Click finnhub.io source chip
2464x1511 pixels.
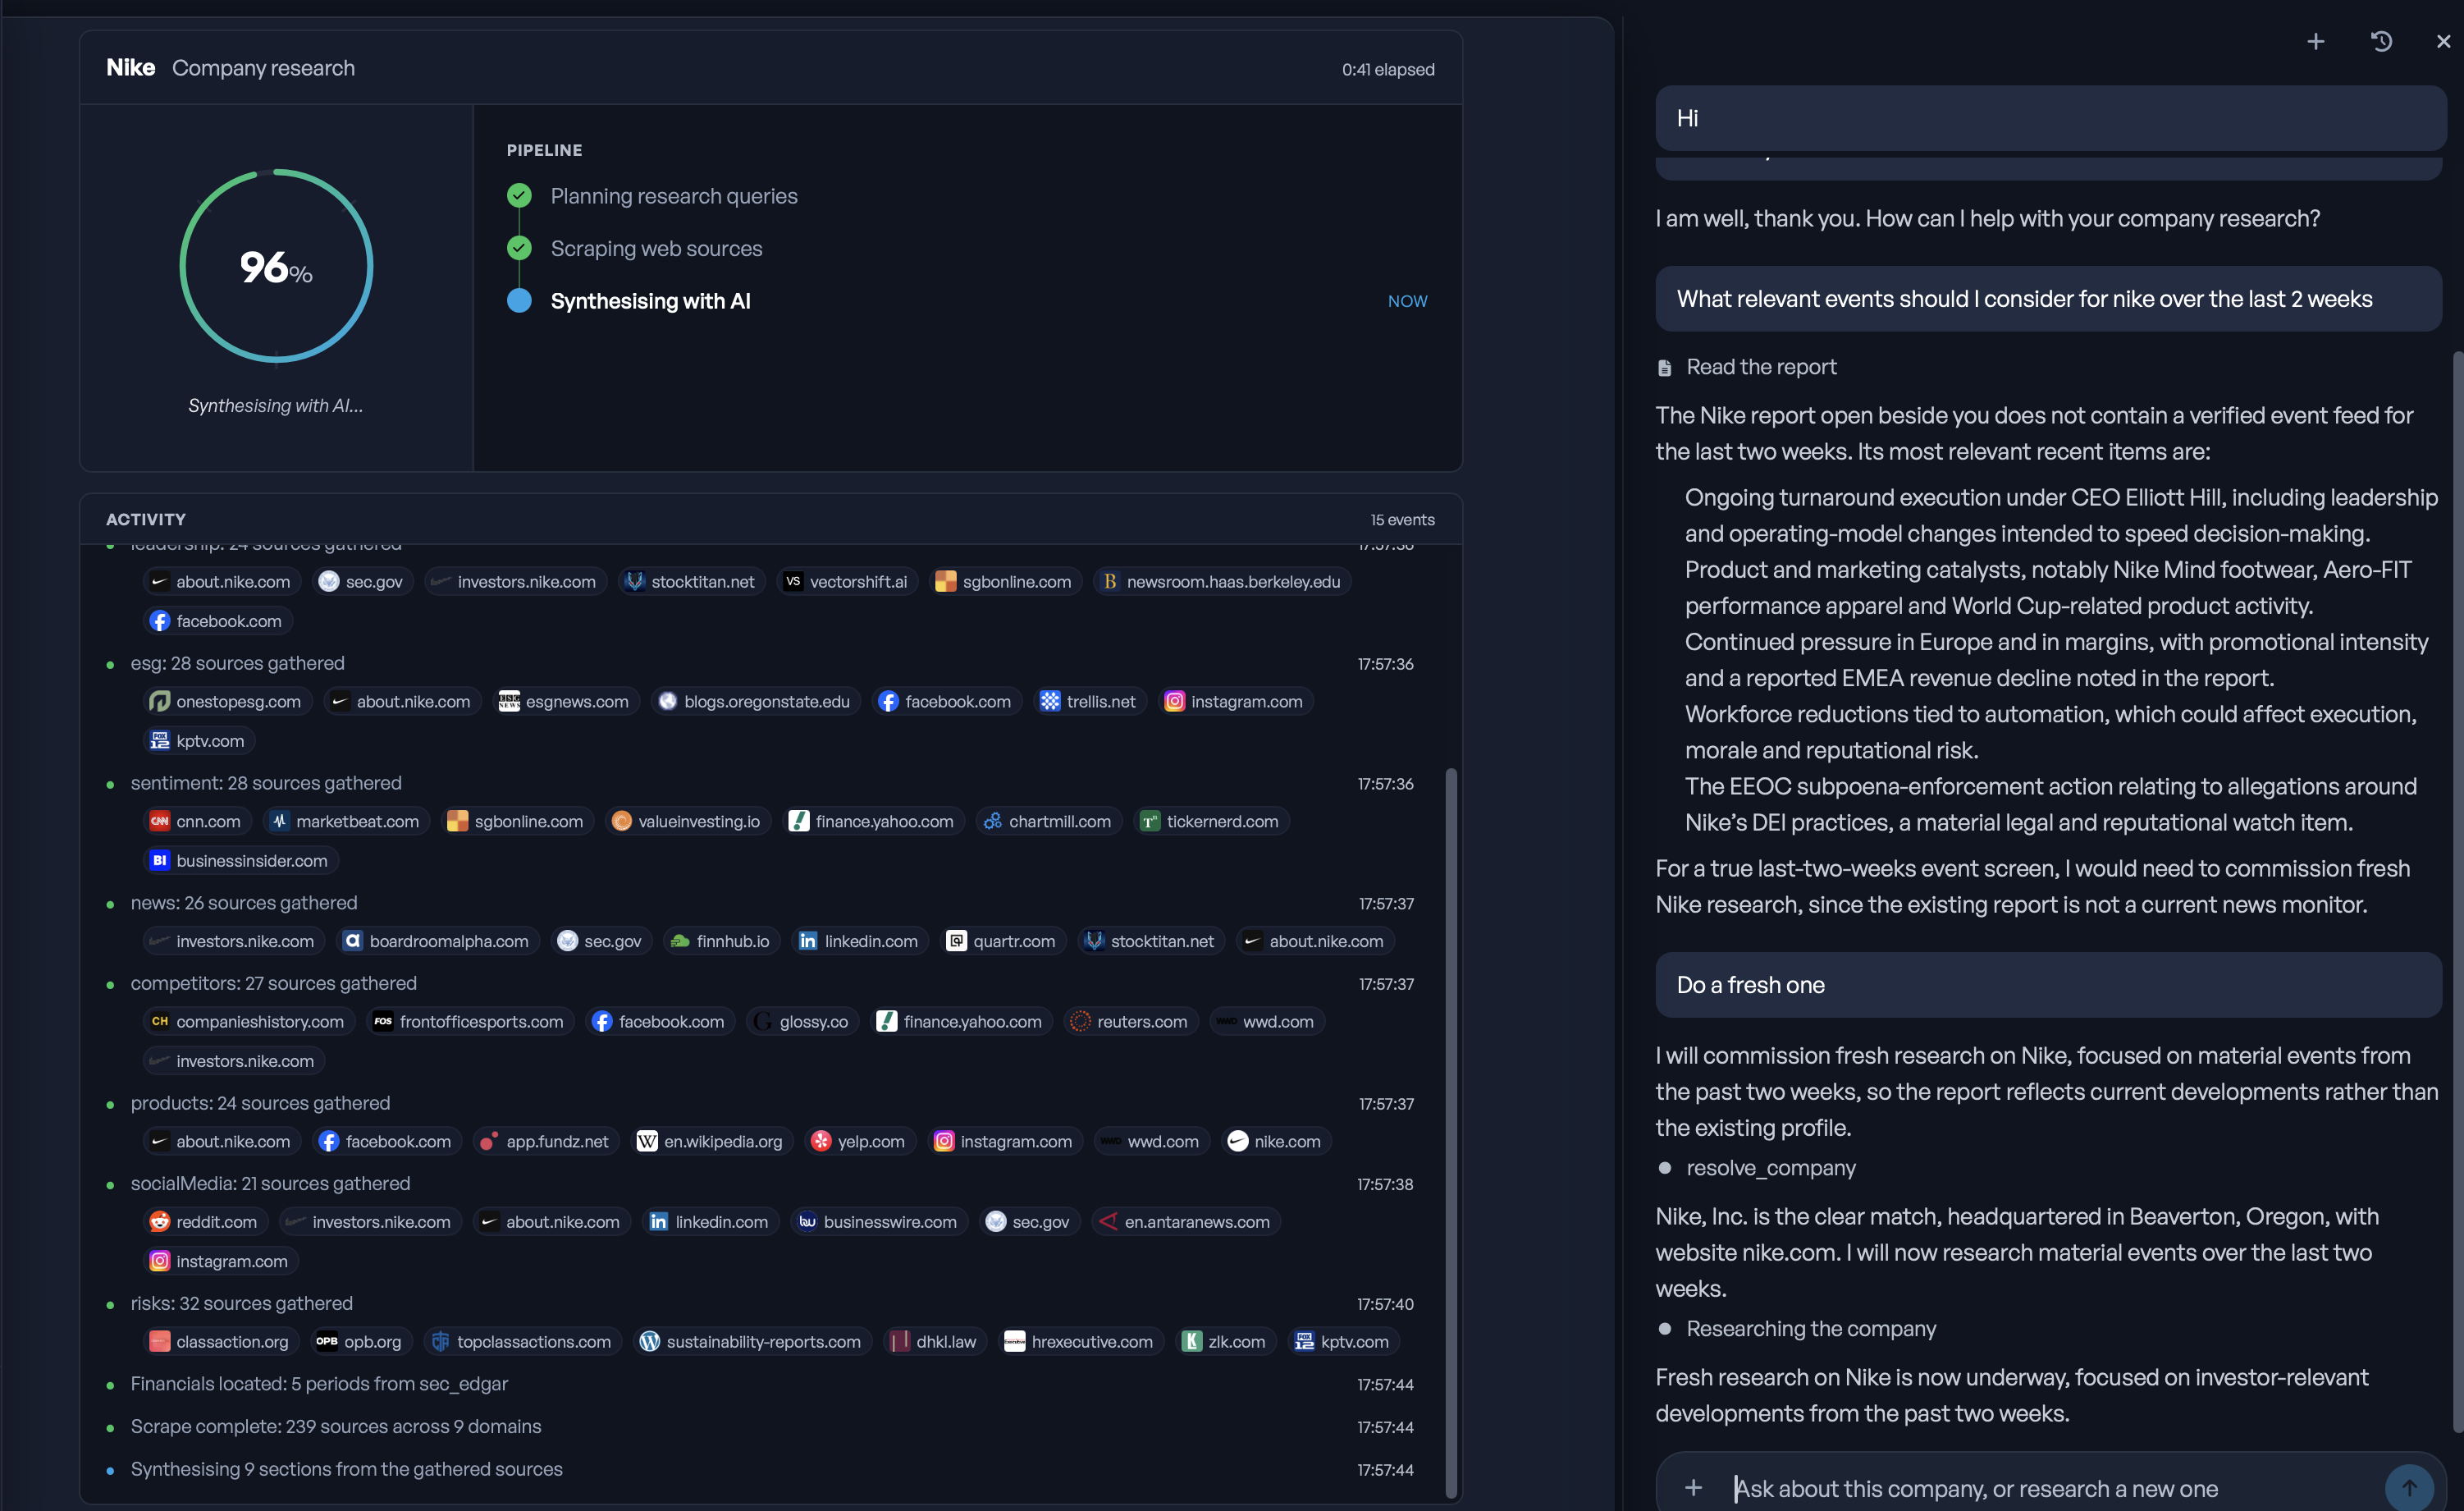pos(721,942)
